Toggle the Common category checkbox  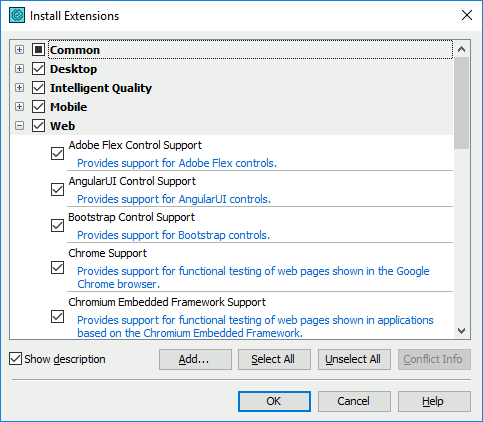tap(38, 50)
